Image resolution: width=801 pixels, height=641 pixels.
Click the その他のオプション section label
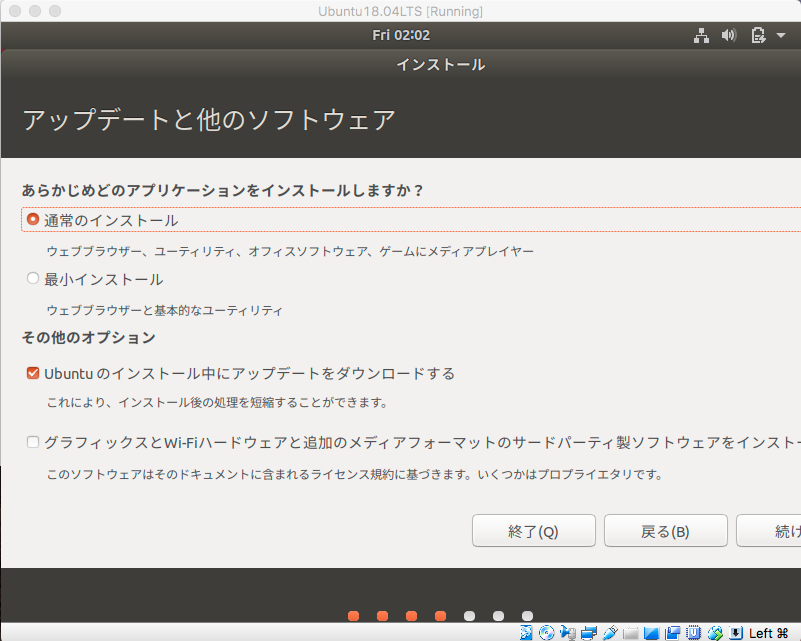88,338
